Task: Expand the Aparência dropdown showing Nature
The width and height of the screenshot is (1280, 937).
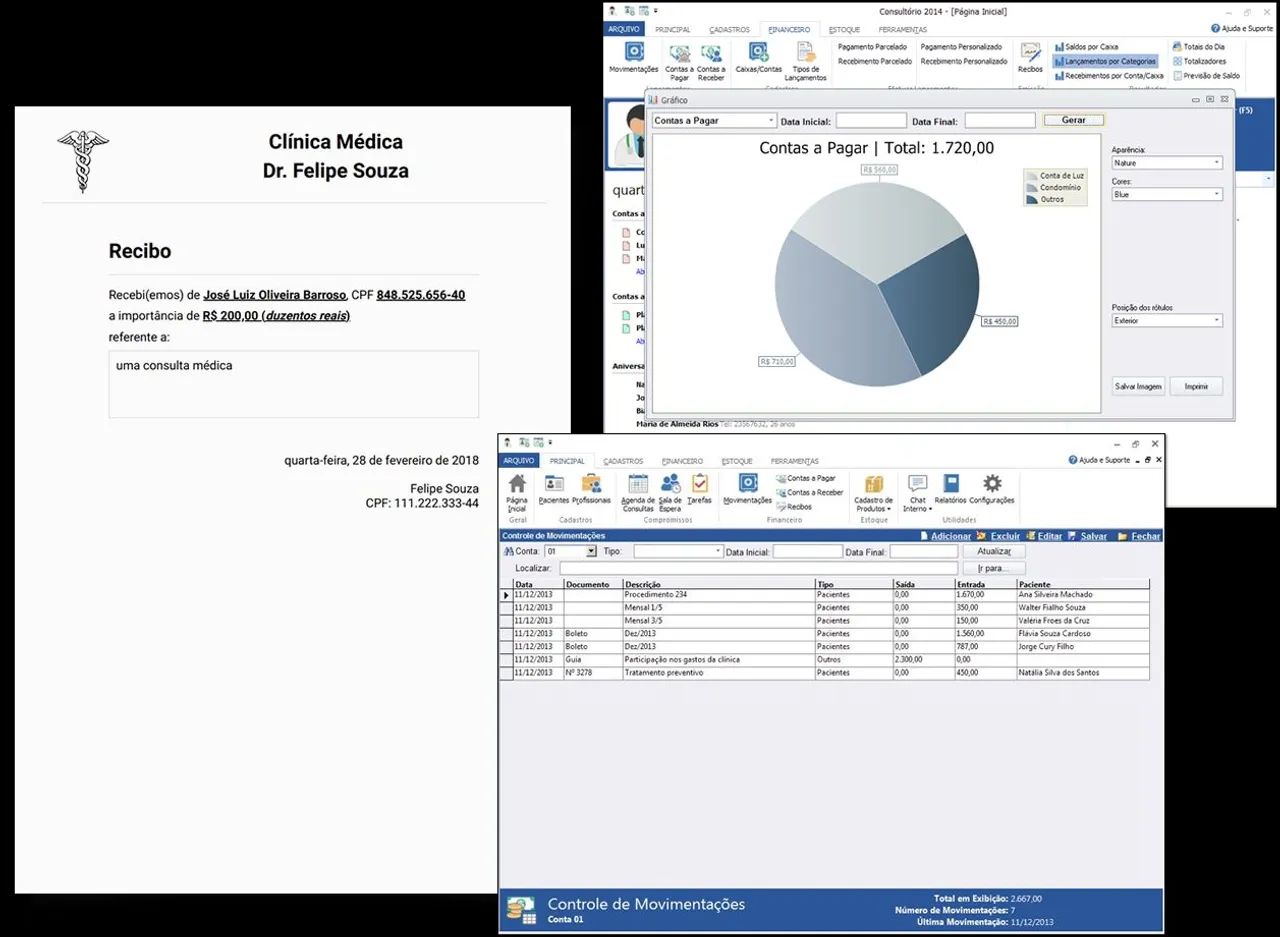Action: pyautogui.click(x=1216, y=162)
